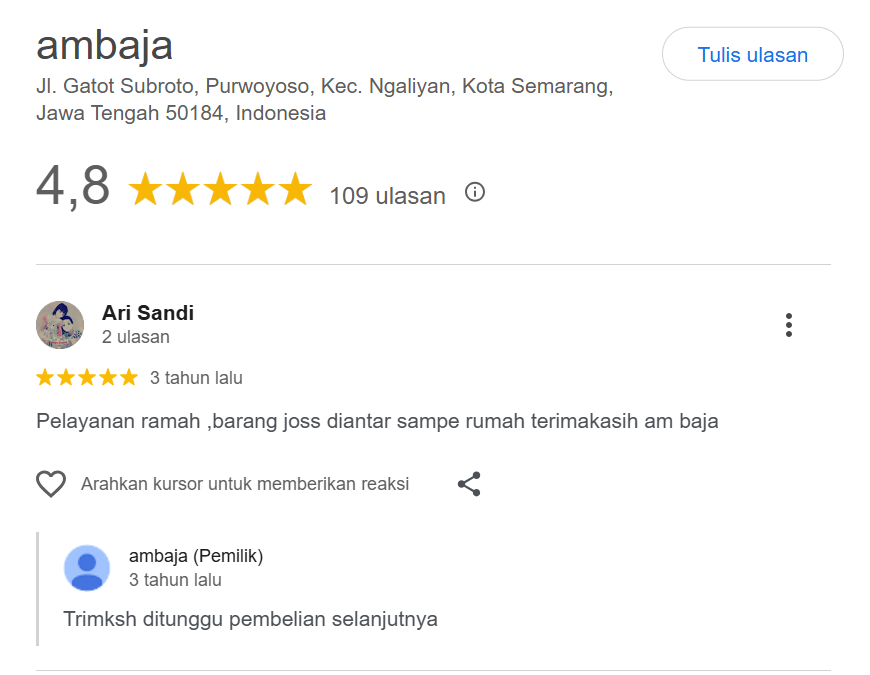Click the five-star rating on Ari Sandi's review
Screen dimensions: 870x675
87,378
